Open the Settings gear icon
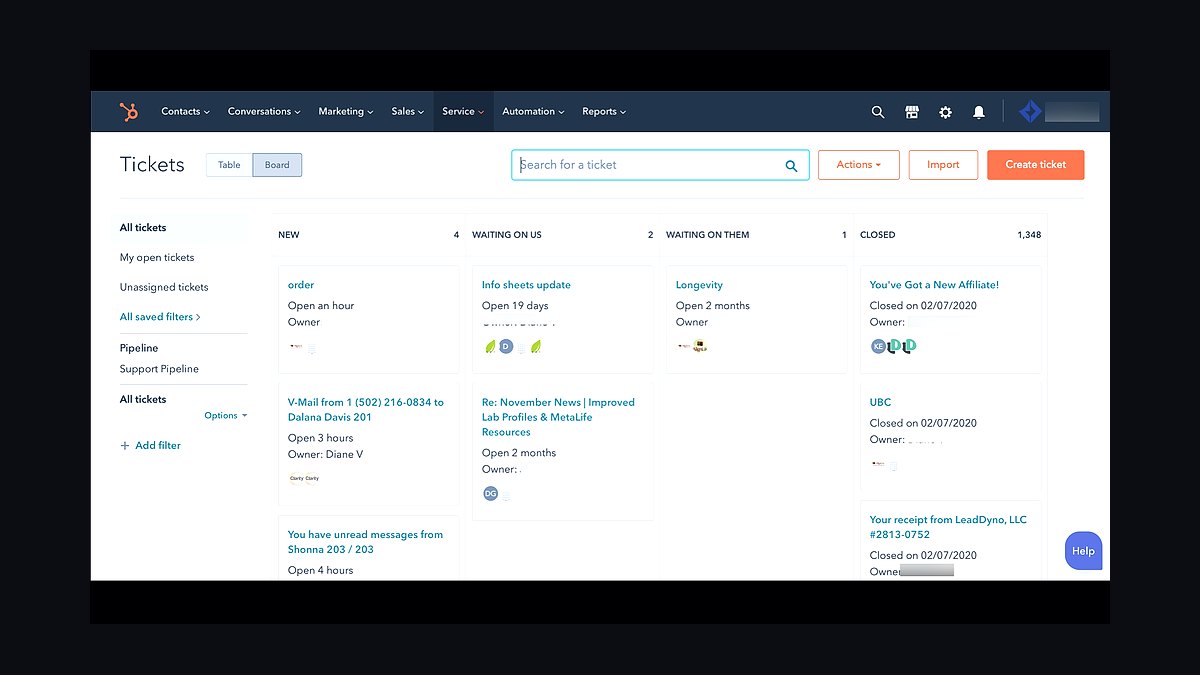Viewport: 1200px width, 675px height. [x=946, y=112]
